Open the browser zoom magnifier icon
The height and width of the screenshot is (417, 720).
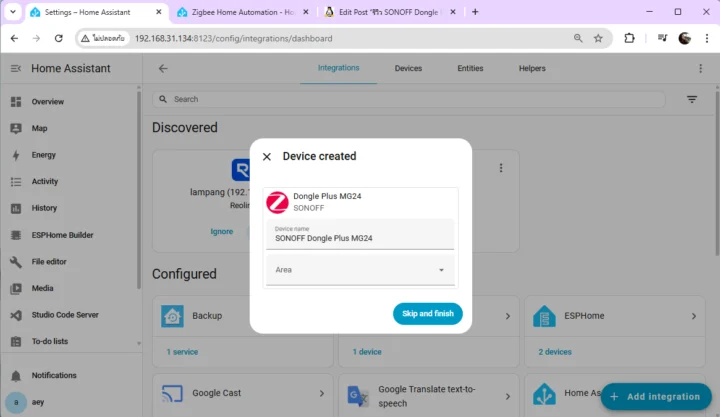click(x=578, y=39)
